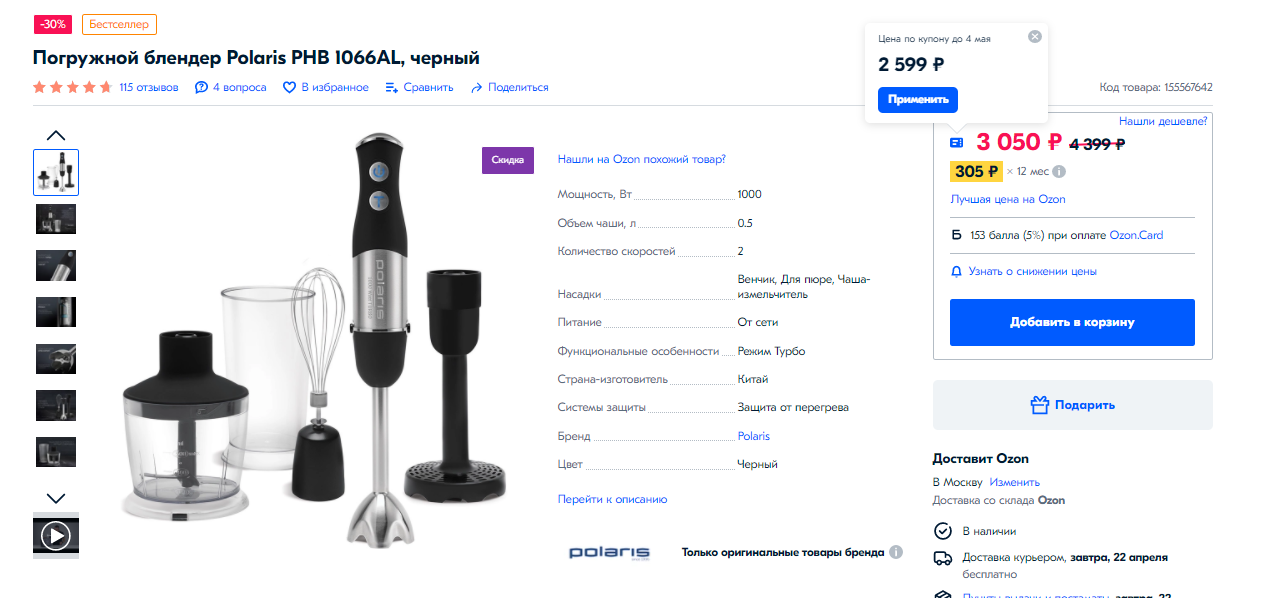Click the Подарить gift button

tap(1072, 405)
